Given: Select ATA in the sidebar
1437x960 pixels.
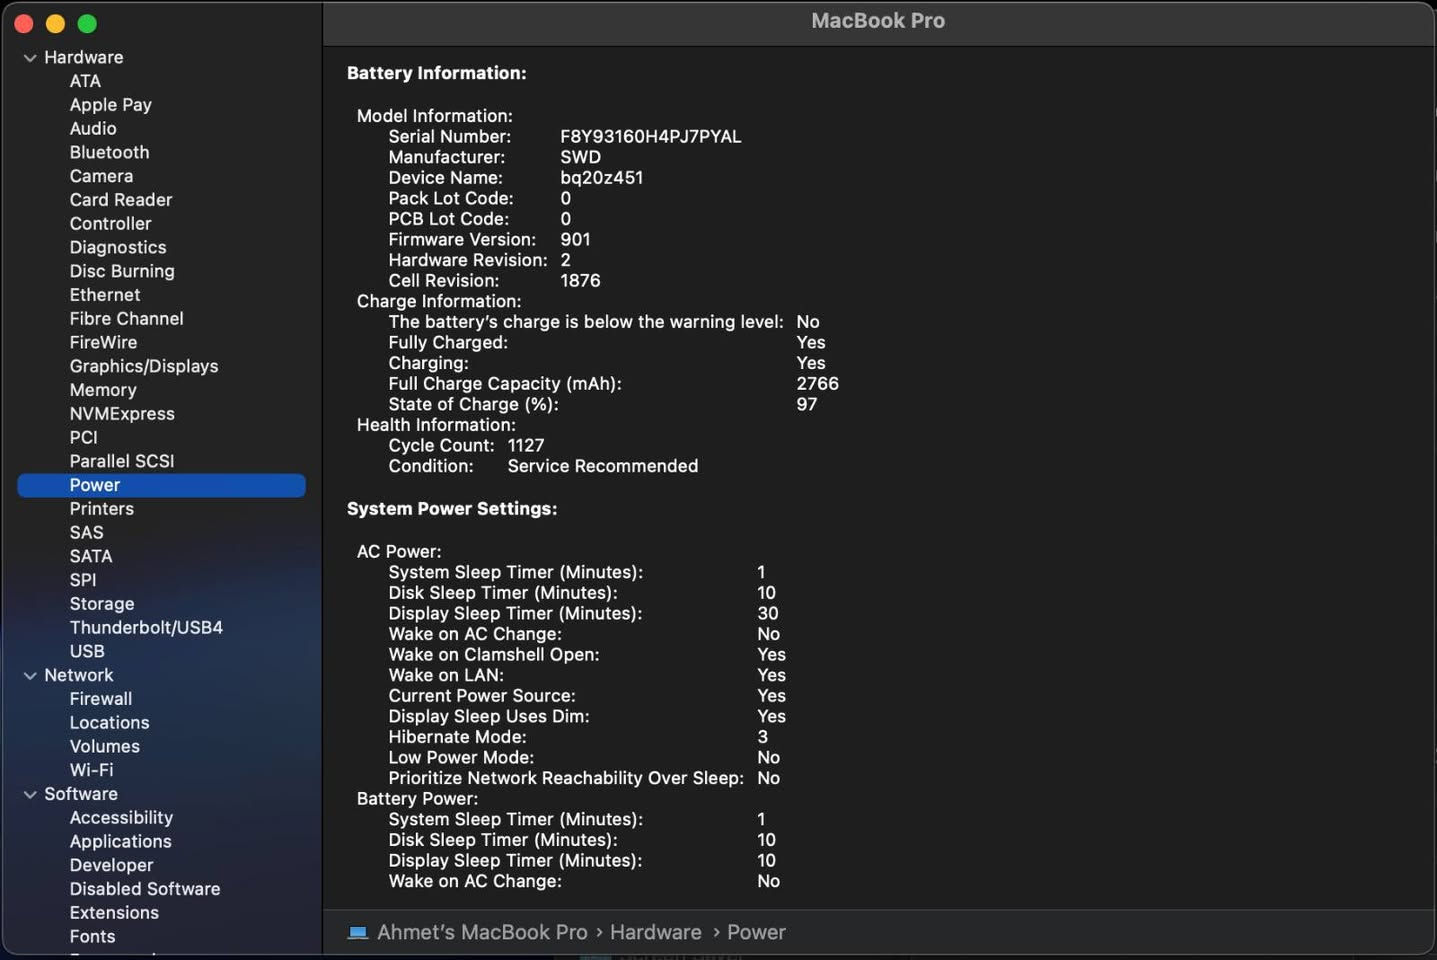Looking at the screenshot, I should (x=85, y=81).
